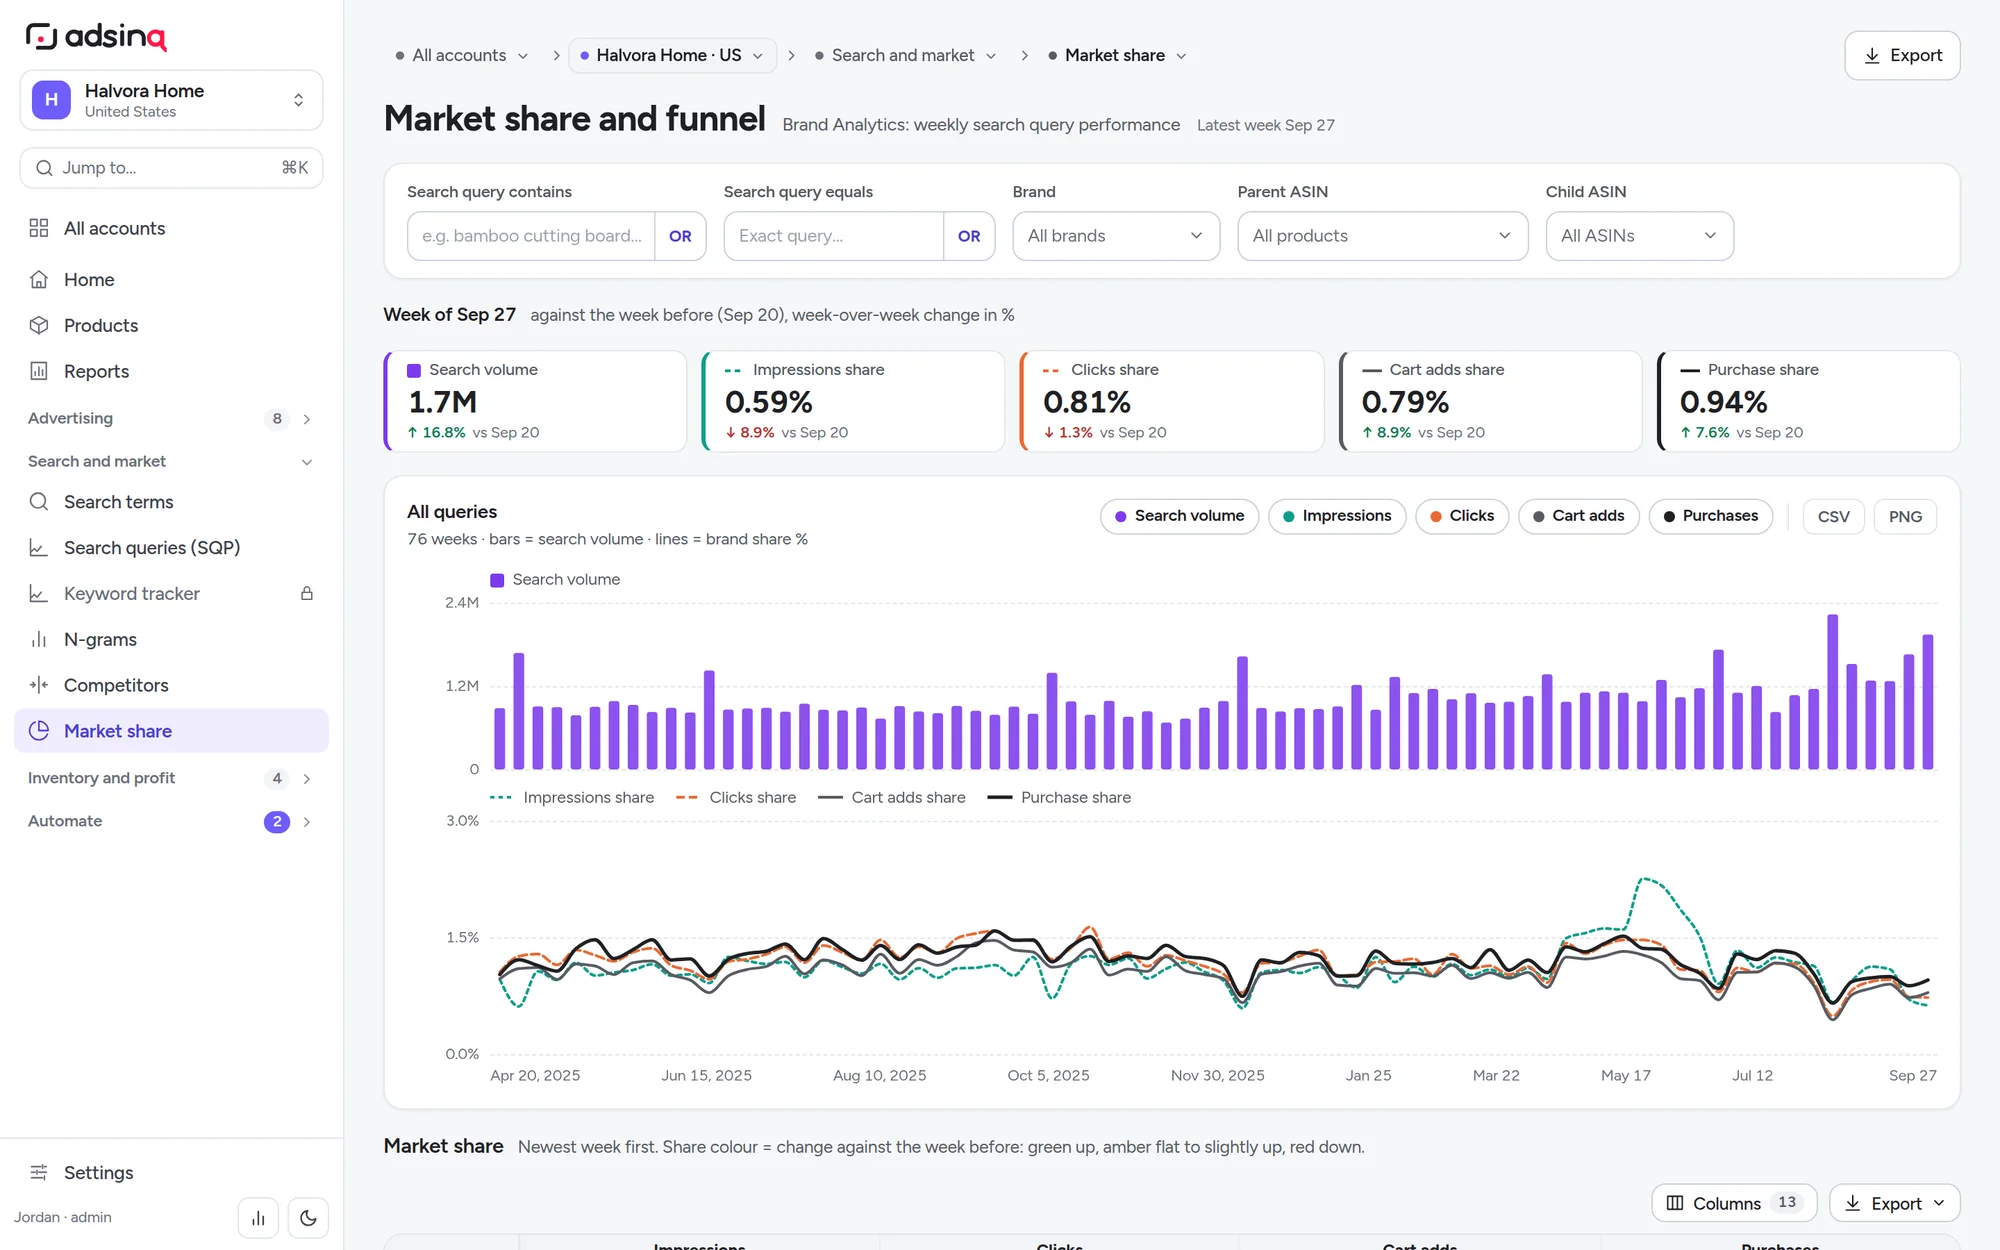Click the Exact query input field
Viewport: 2000px width, 1250px height.
(x=834, y=236)
